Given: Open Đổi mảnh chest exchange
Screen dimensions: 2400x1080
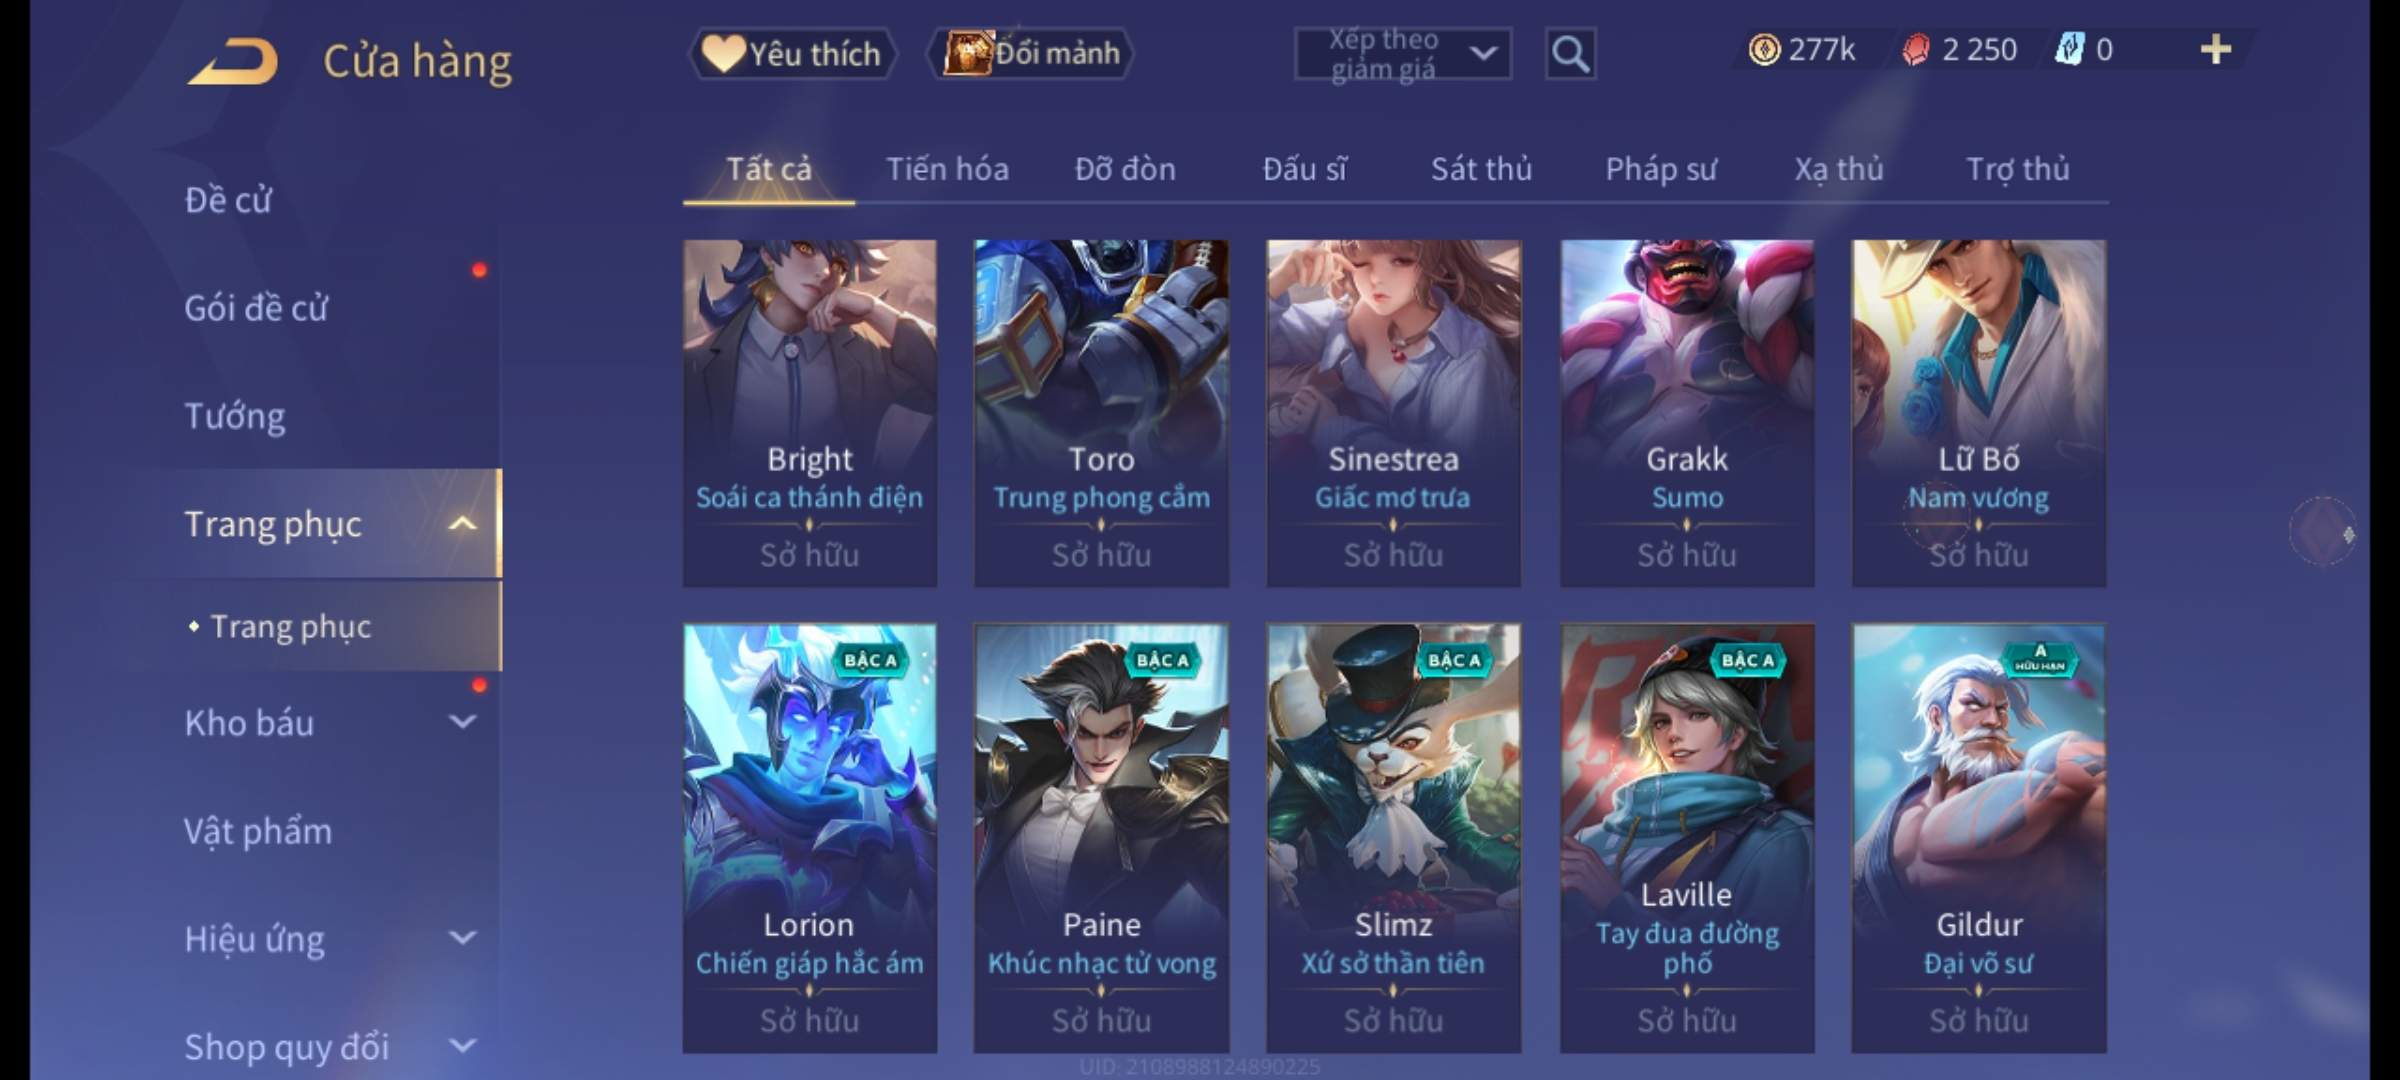Looking at the screenshot, I should (1031, 53).
